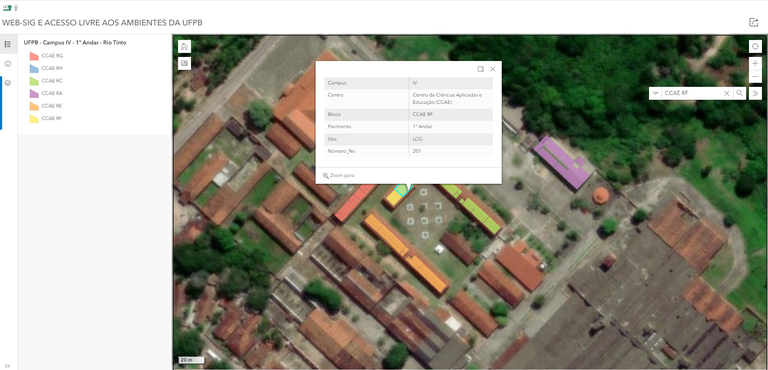
Task: Click inside the CCAE RF search field
Action: coord(692,93)
